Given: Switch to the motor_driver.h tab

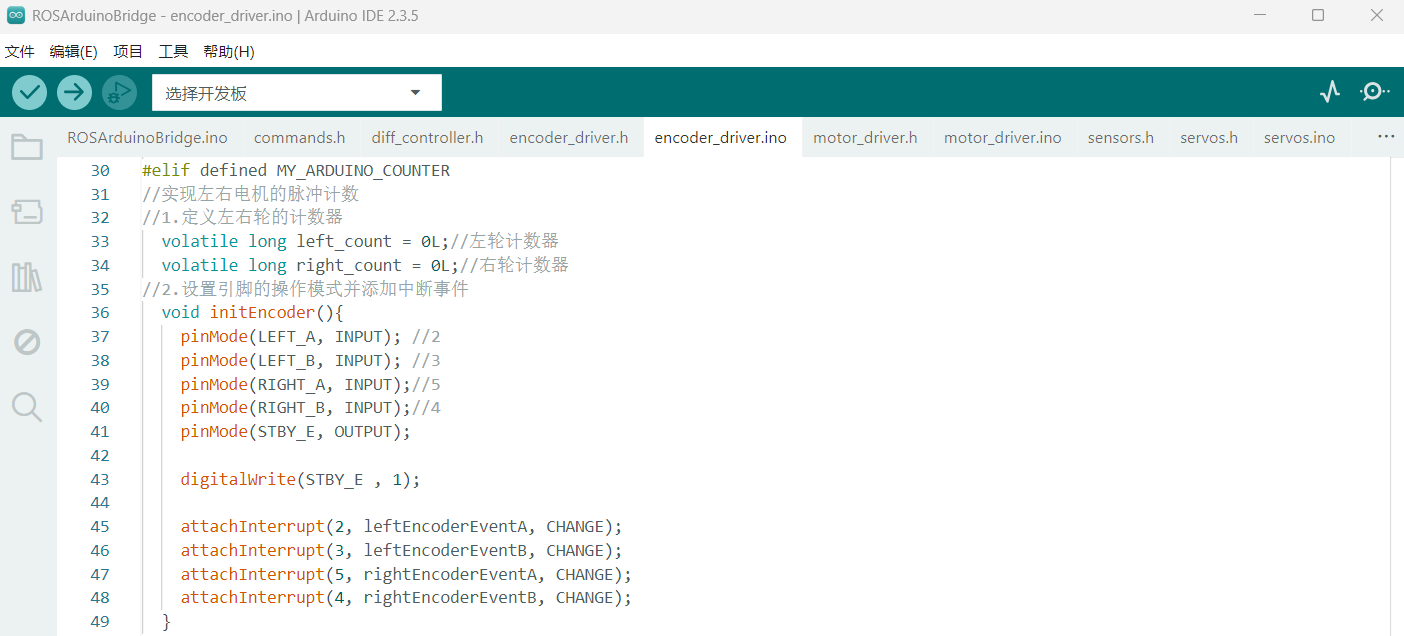Looking at the screenshot, I should (865, 138).
